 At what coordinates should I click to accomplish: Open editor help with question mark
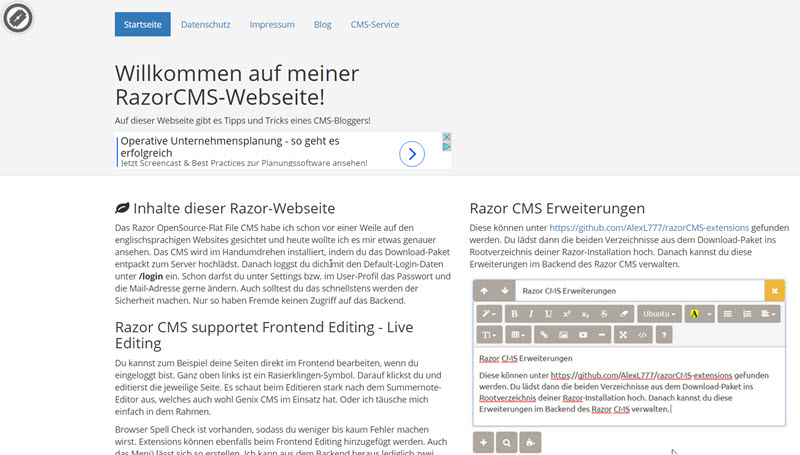(664, 335)
